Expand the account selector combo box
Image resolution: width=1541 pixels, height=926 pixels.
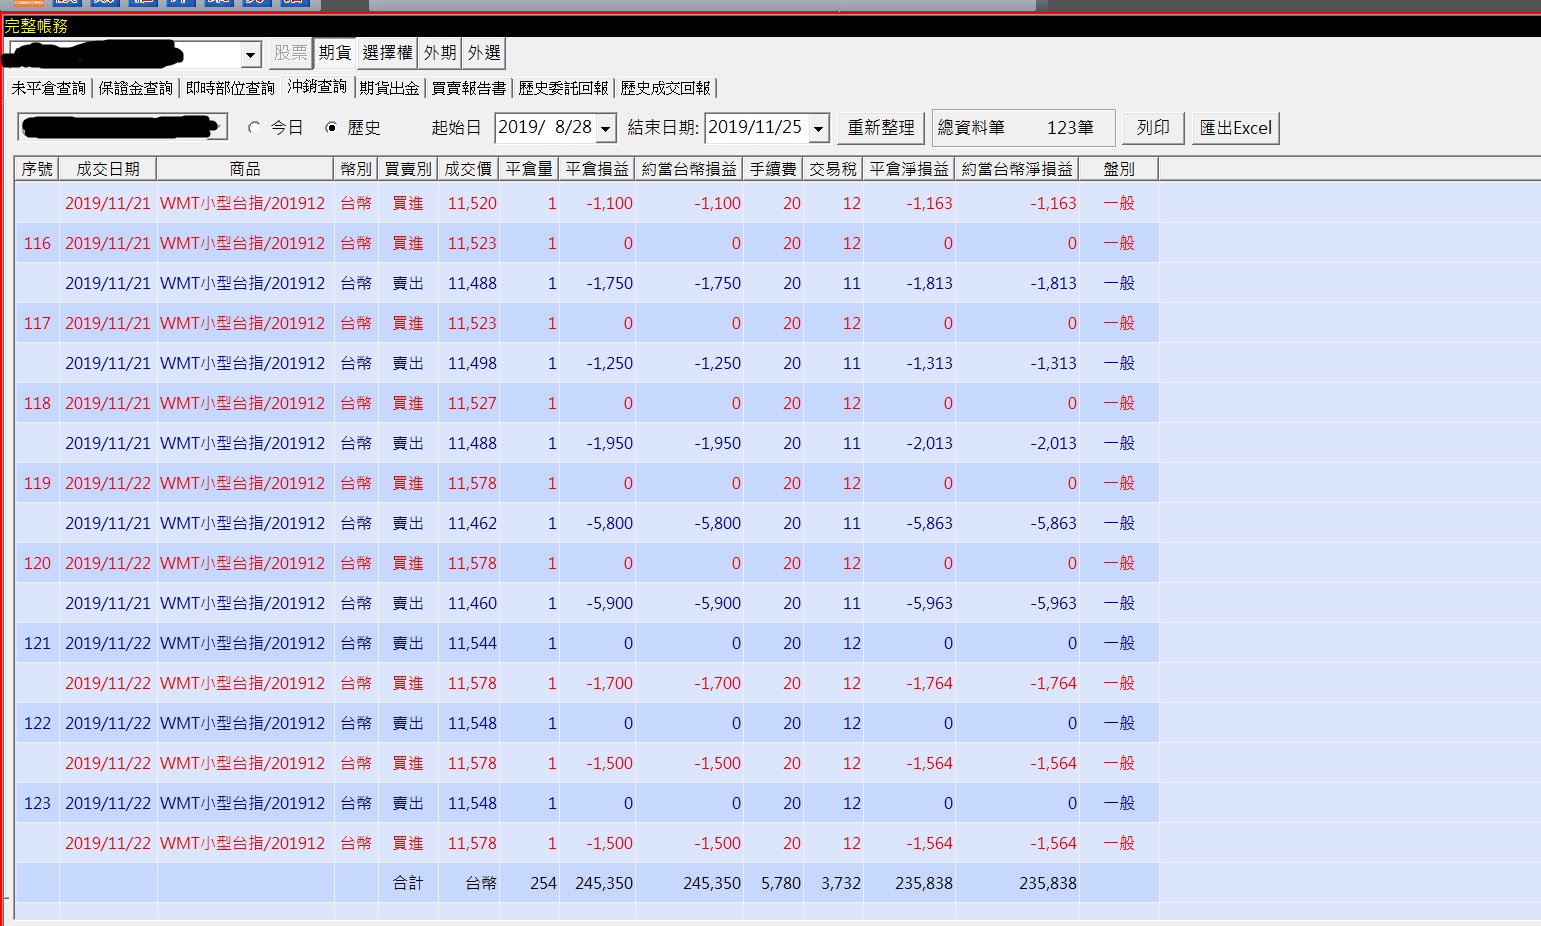pyautogui.click(x=250, y=54)
